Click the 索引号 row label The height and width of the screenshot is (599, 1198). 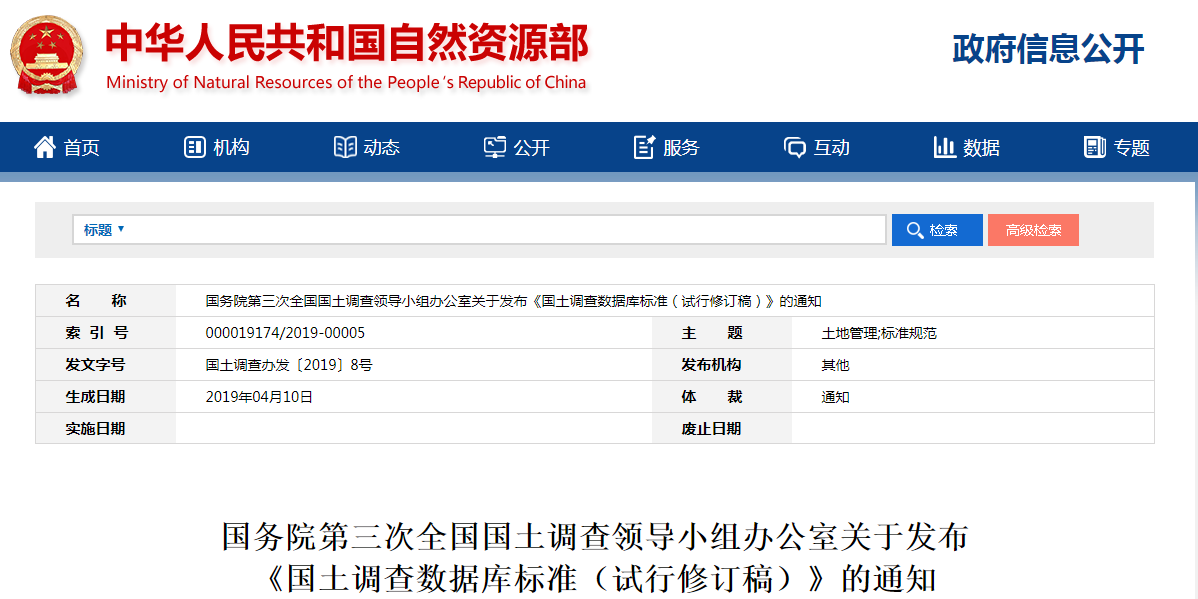coord(96,333)
